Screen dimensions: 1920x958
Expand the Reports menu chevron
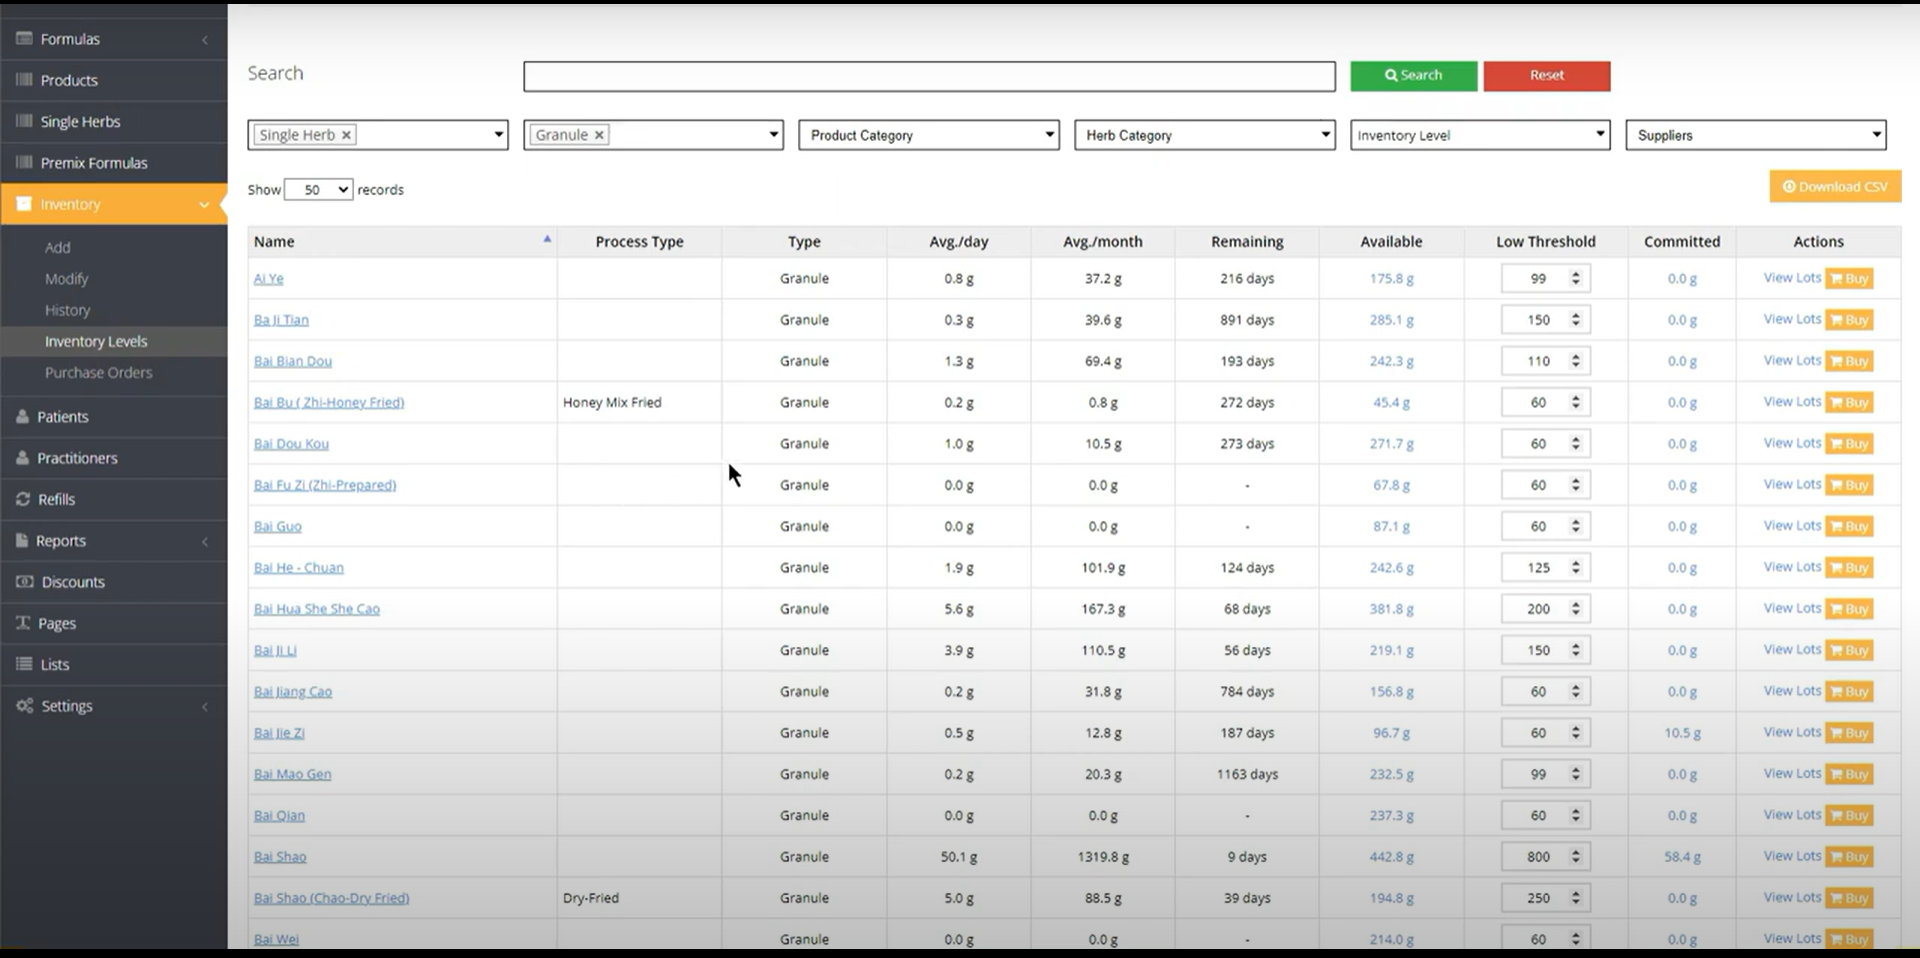pos(205,542)
